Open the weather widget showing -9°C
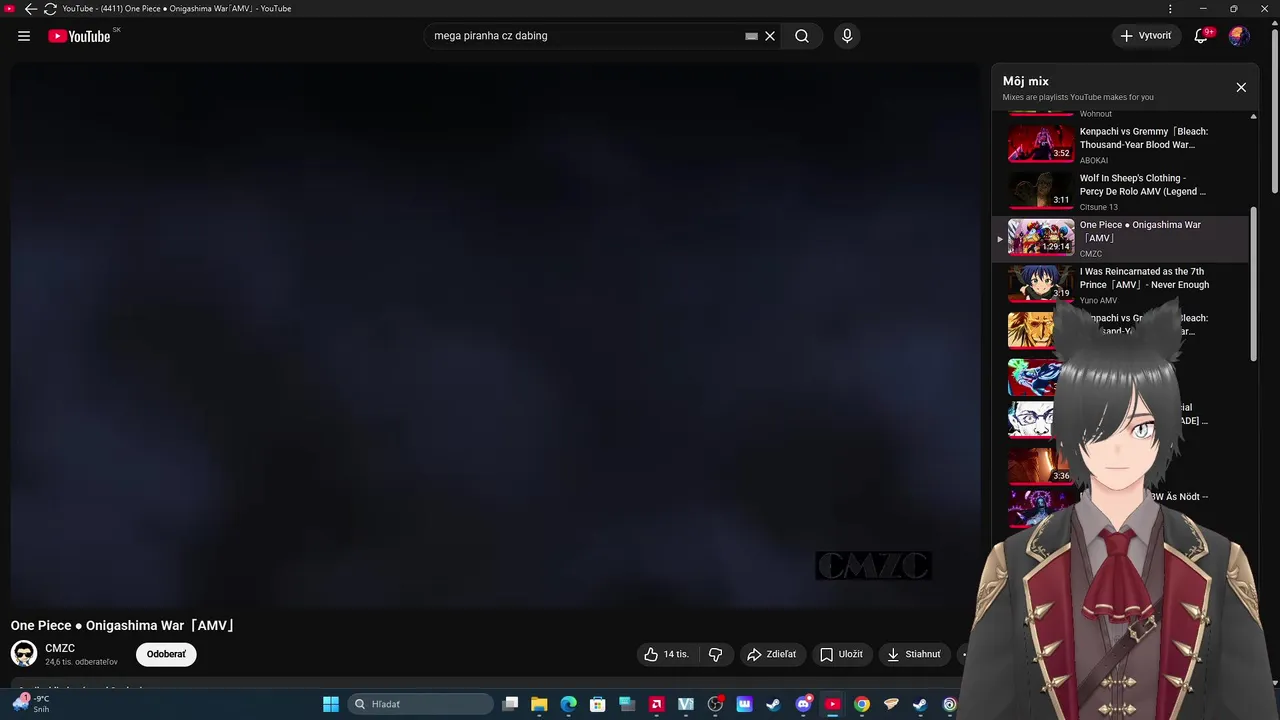1280x720 pixels. [x=30, y=704]
